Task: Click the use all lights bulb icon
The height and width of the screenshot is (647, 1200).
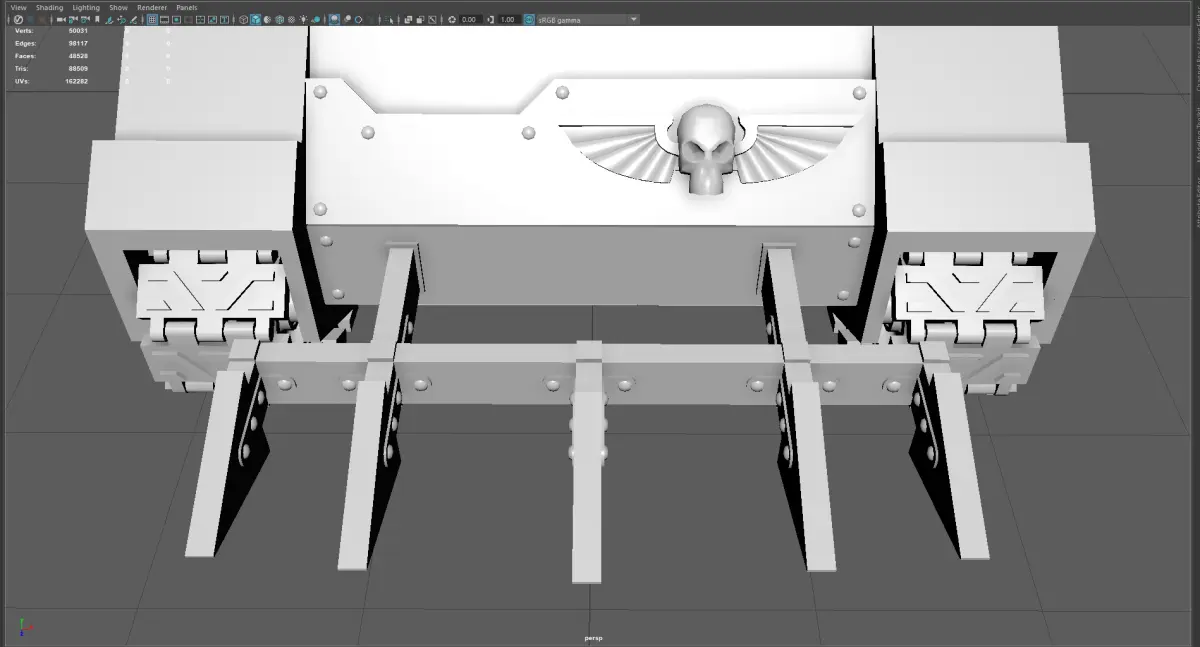Action: tap(303, 19)
